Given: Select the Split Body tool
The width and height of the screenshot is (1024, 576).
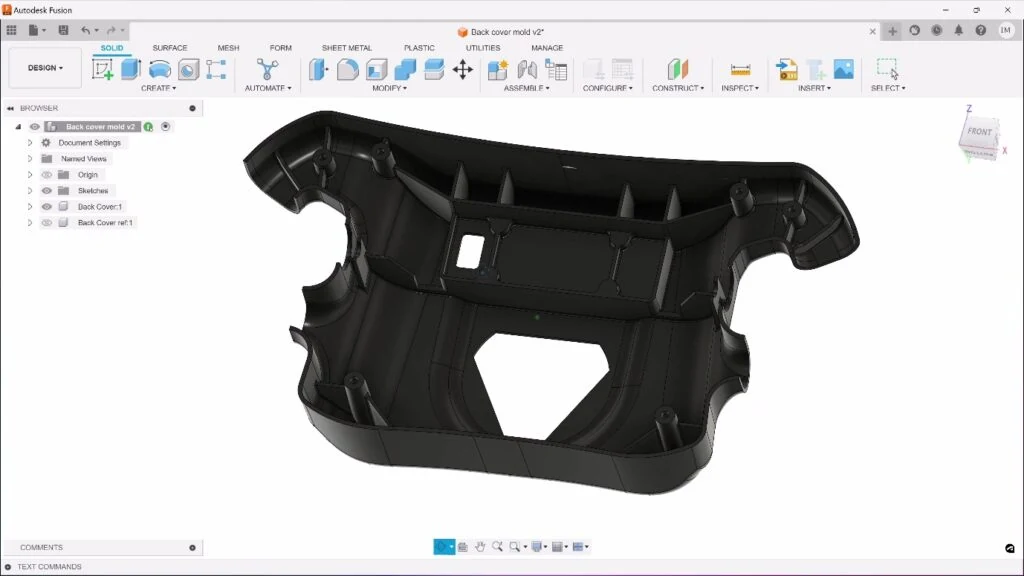Looking at the screenshot, I should point(434,69).
